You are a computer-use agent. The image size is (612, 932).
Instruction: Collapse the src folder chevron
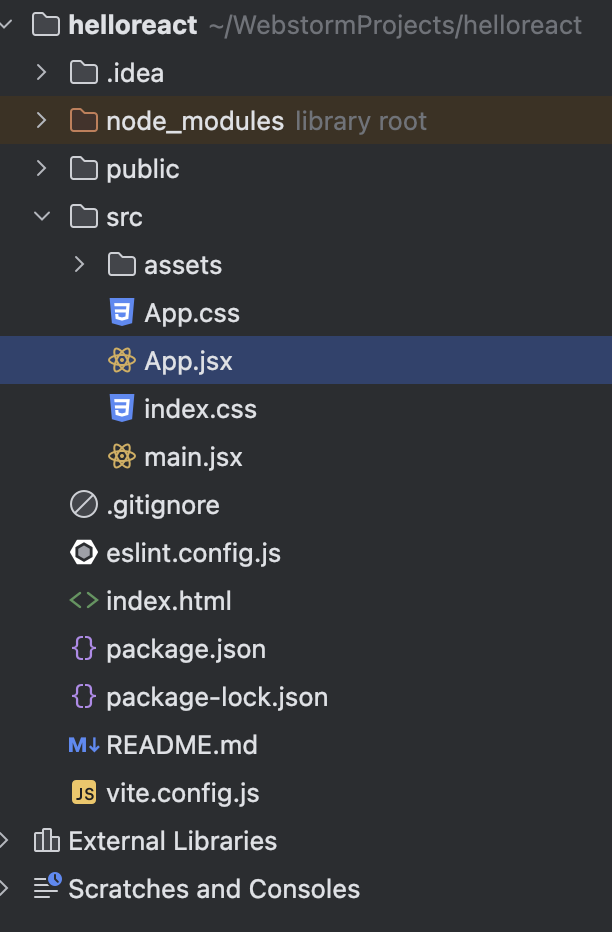(x=42, y=216)
